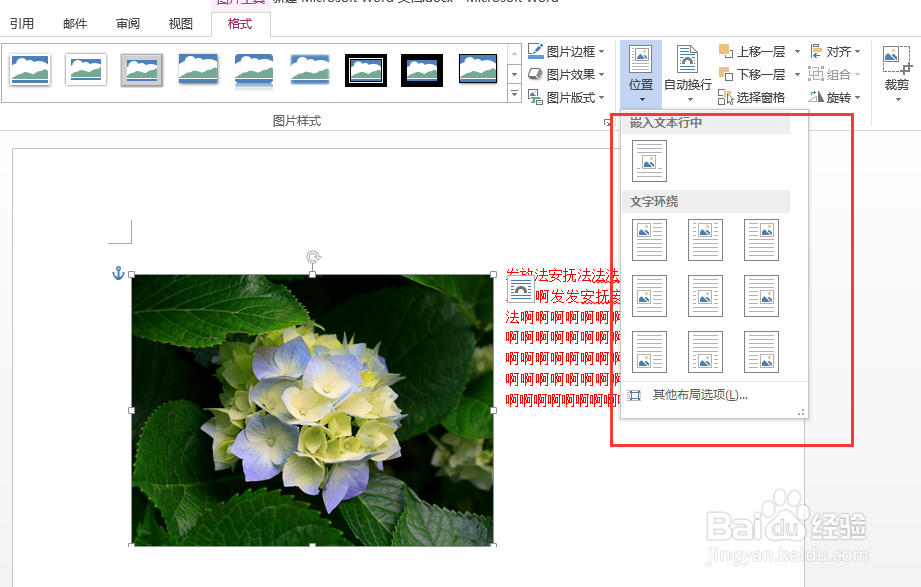This screenshot has width=921, height=587.
Task: Open the Wrap Text (自动换行) dropdown
Action: pos(687,73)
